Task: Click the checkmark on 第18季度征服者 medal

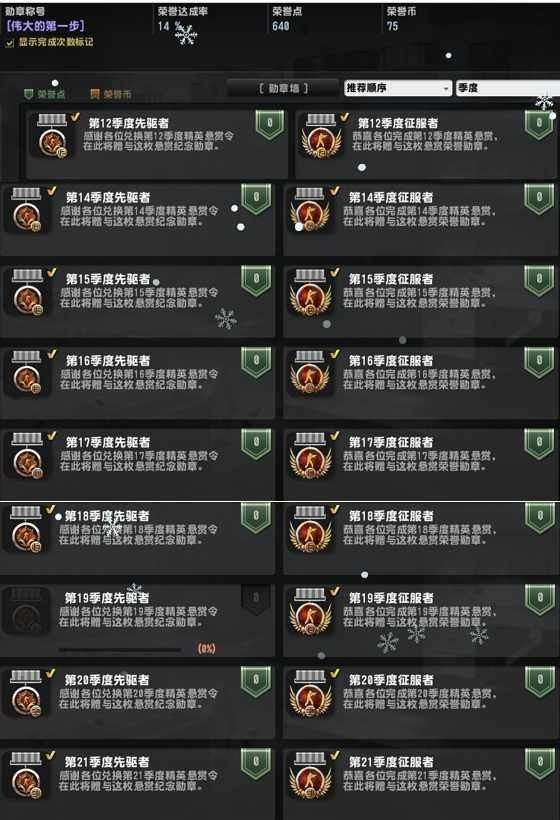Action: click(335, 510)
